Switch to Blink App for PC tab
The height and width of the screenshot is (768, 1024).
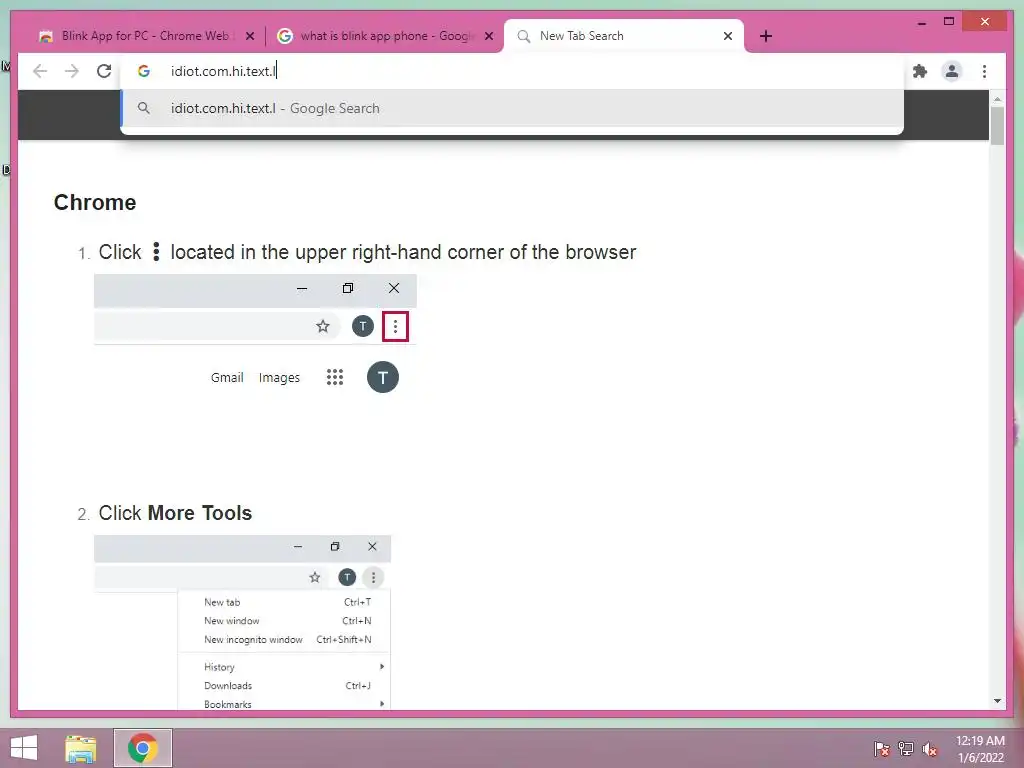point(145,36)
